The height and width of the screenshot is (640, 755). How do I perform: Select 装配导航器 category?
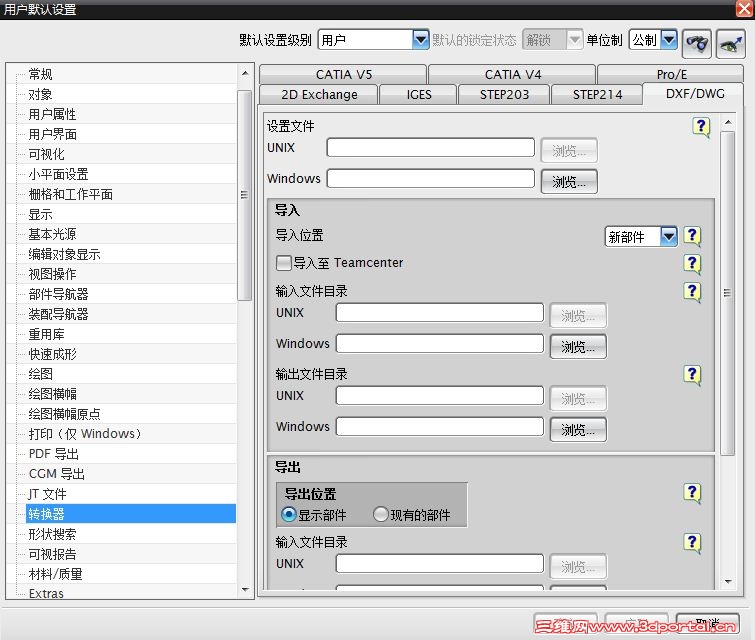click(58, 314)
